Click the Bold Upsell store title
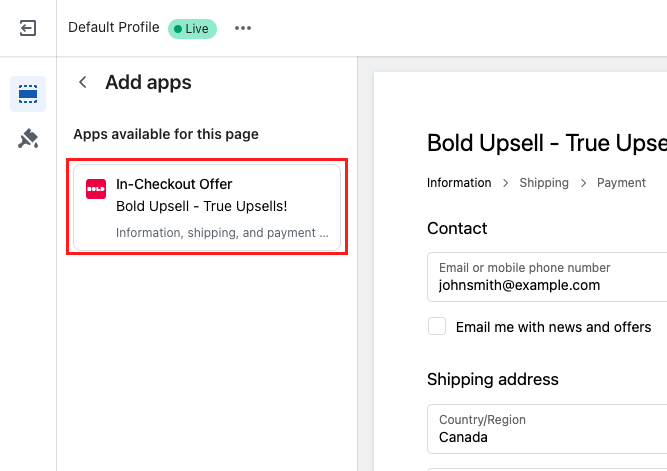This screenshot has height=471, width=667. (547, 143)
